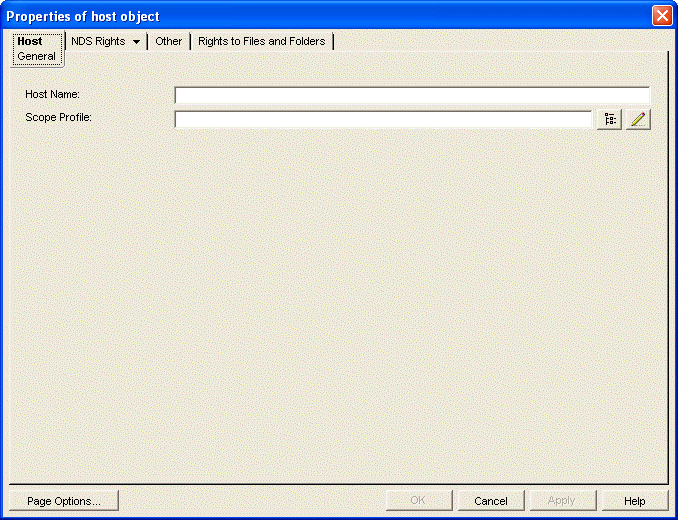Click the Scope Profile label

[x=58, y=117]
